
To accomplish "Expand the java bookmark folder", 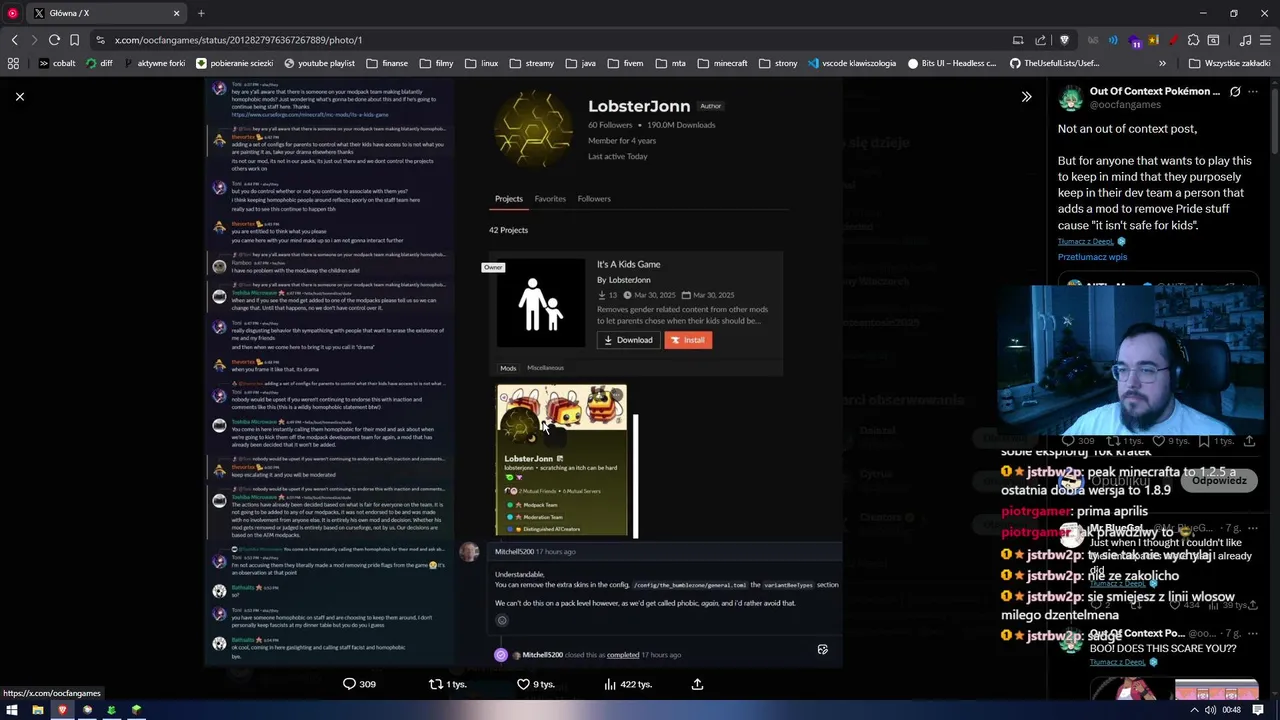I will coord(580,63).
